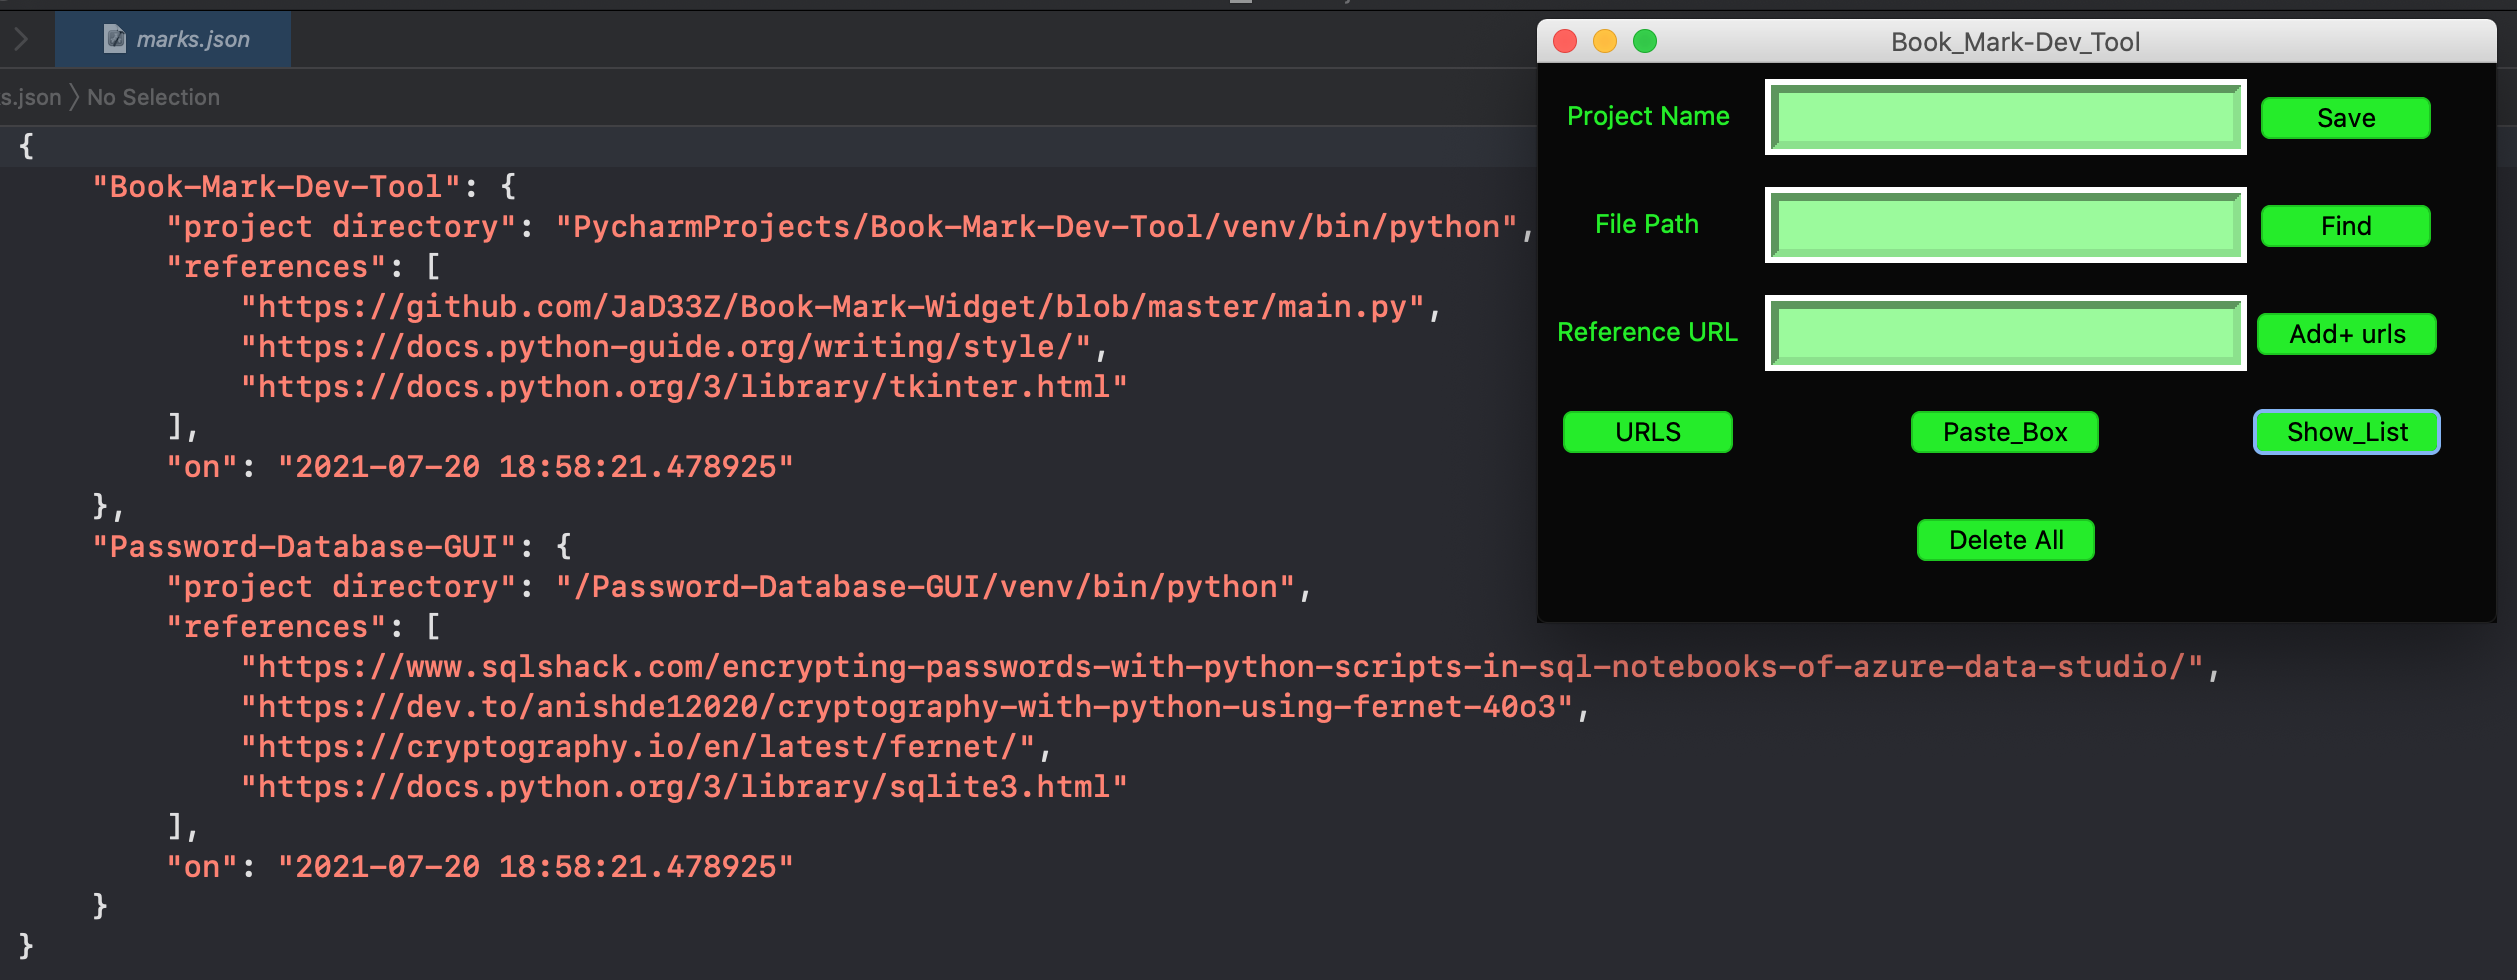This screenshot has width=2517, height=980.
Task: Click the Add+ urls button
Action: pos(2346,334)
